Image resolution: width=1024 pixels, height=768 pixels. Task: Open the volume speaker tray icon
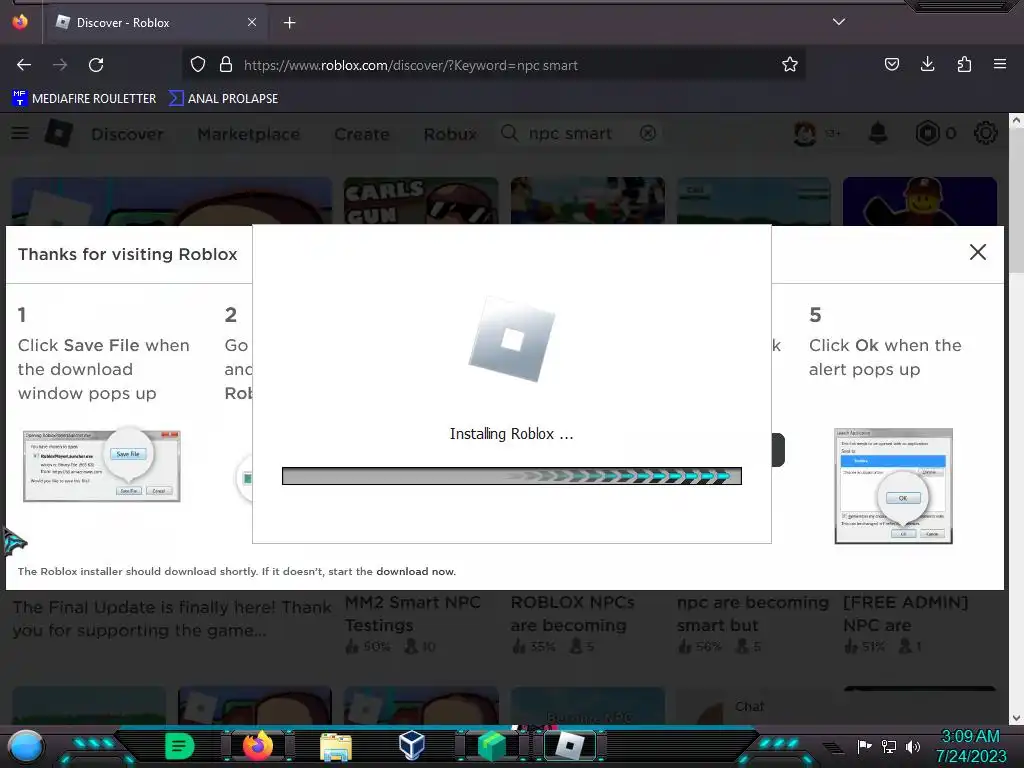pos(913,746)
